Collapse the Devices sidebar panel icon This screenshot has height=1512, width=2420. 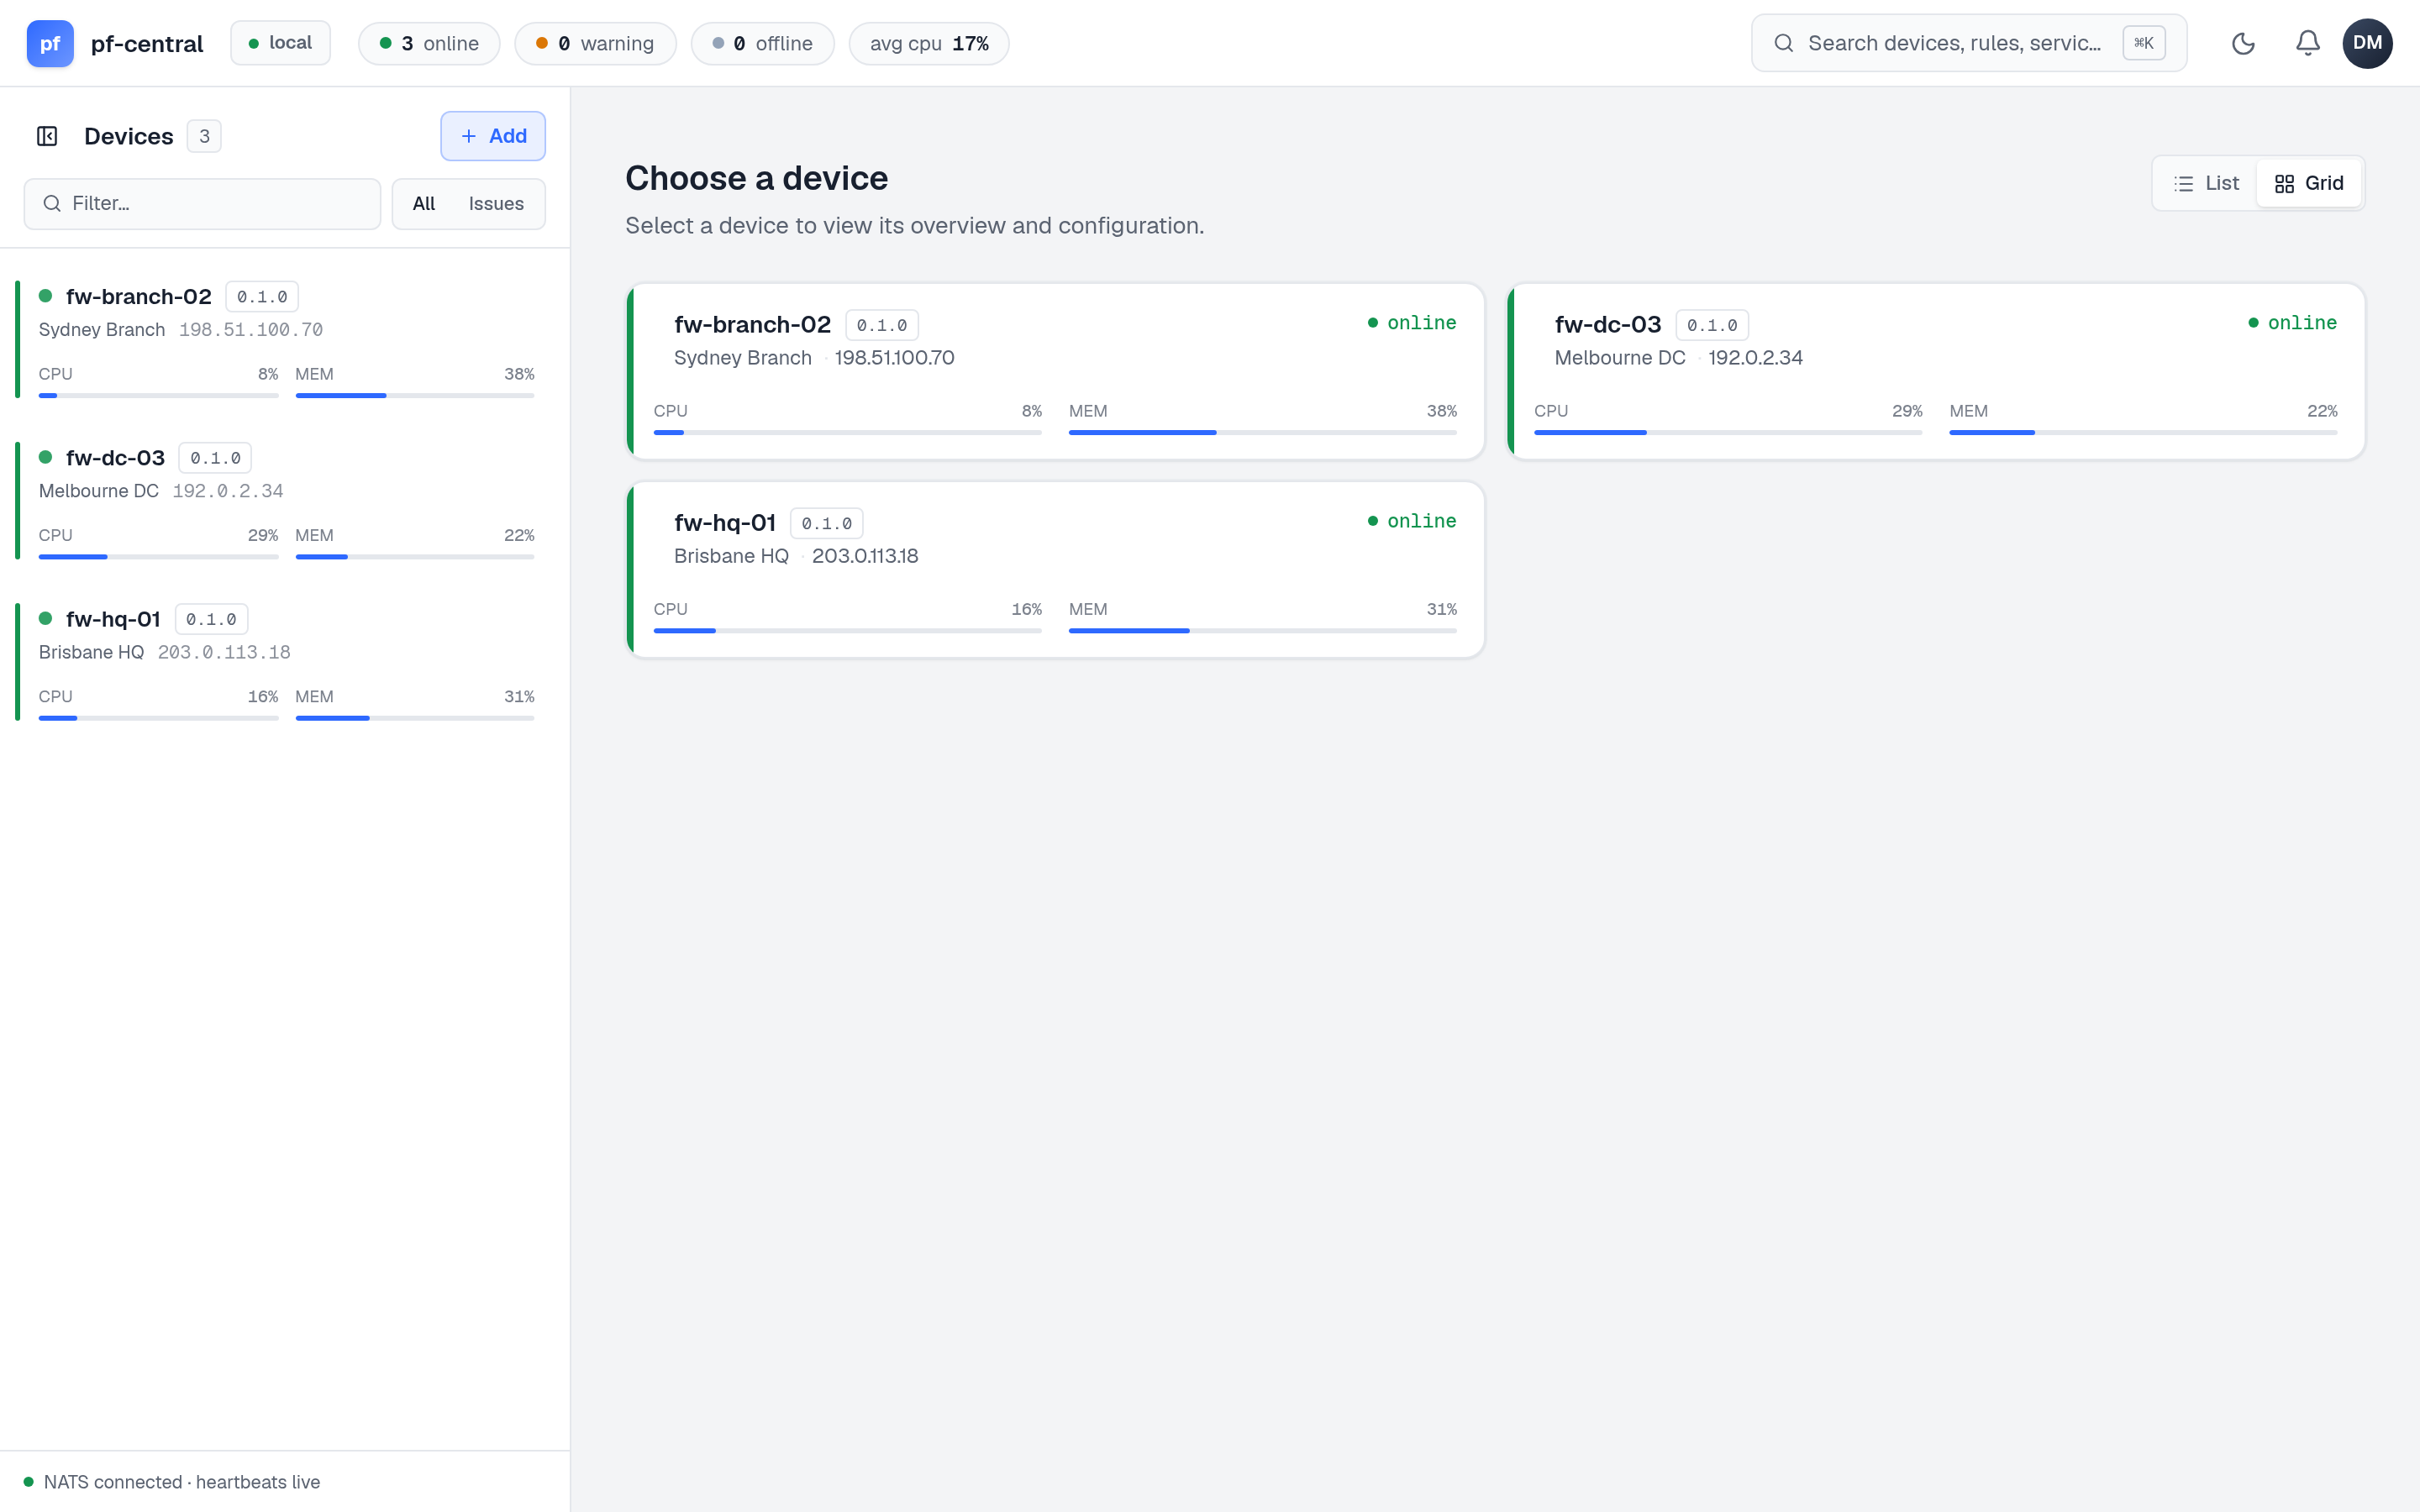coord(47,136)
